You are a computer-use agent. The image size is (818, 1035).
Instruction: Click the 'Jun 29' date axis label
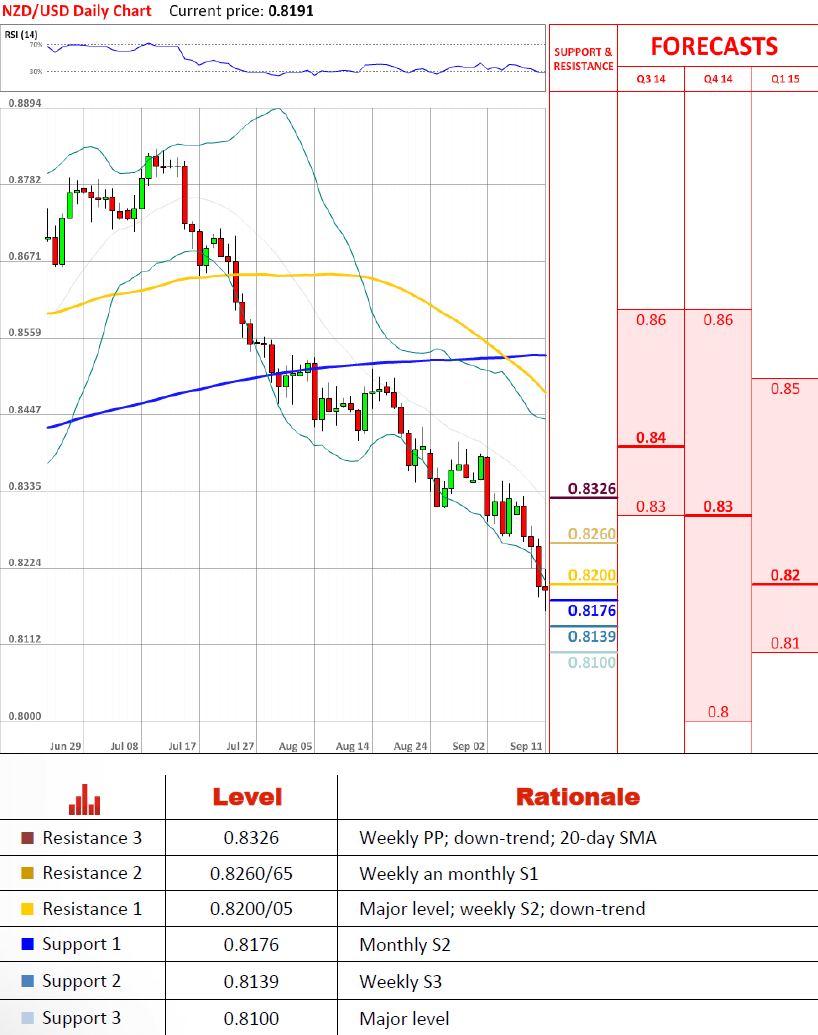point(65,746)
